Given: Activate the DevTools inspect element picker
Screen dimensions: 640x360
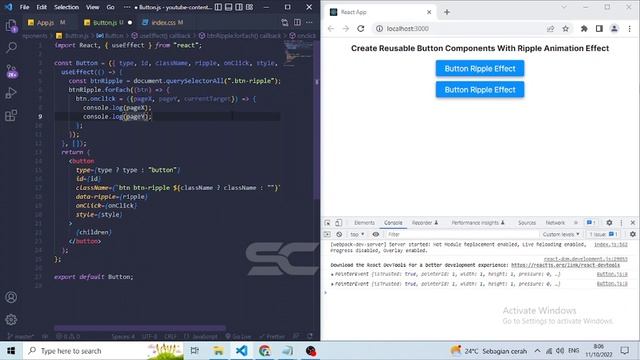Looking at the screenshot, I should (327, 223).
